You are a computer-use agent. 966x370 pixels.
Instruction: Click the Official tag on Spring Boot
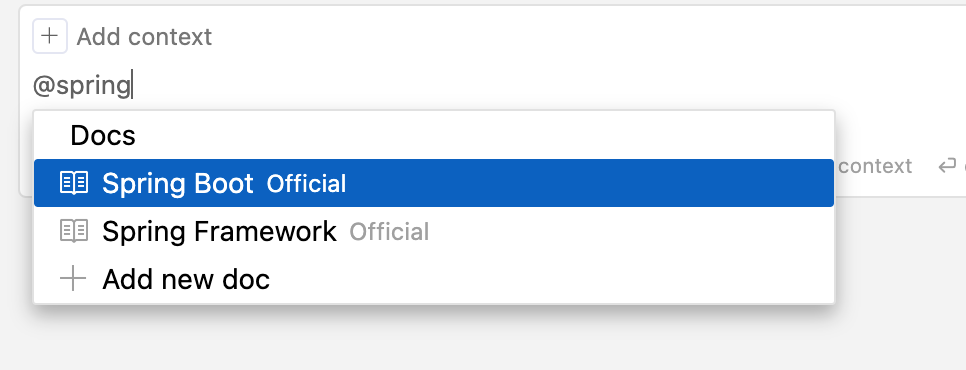click(306, 183)
